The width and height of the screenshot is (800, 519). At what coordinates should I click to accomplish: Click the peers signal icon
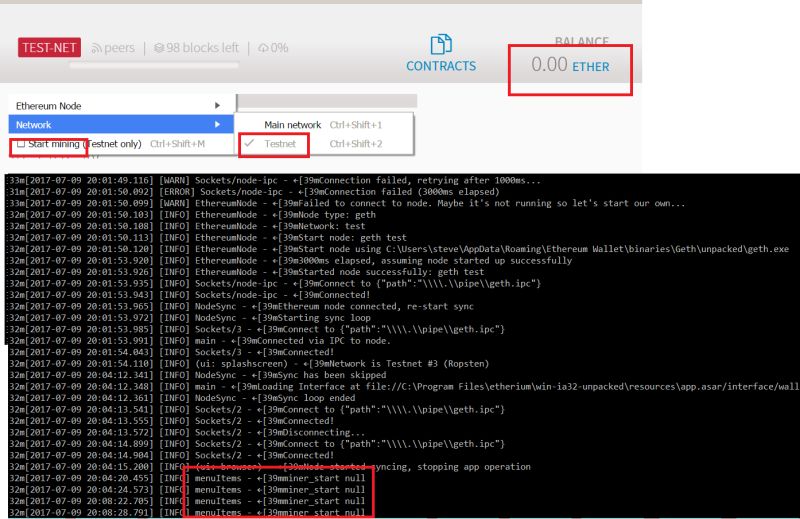click(x=96, y=48)
